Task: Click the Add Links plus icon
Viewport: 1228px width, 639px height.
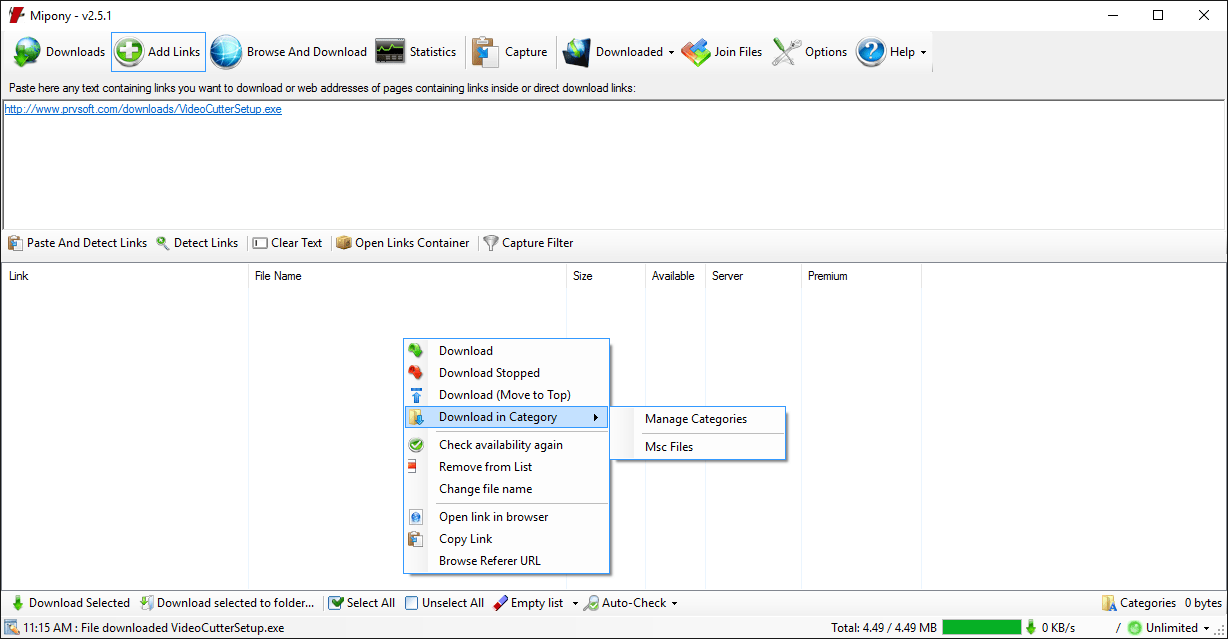Action: pyautogui.click(x=129, y=52)
